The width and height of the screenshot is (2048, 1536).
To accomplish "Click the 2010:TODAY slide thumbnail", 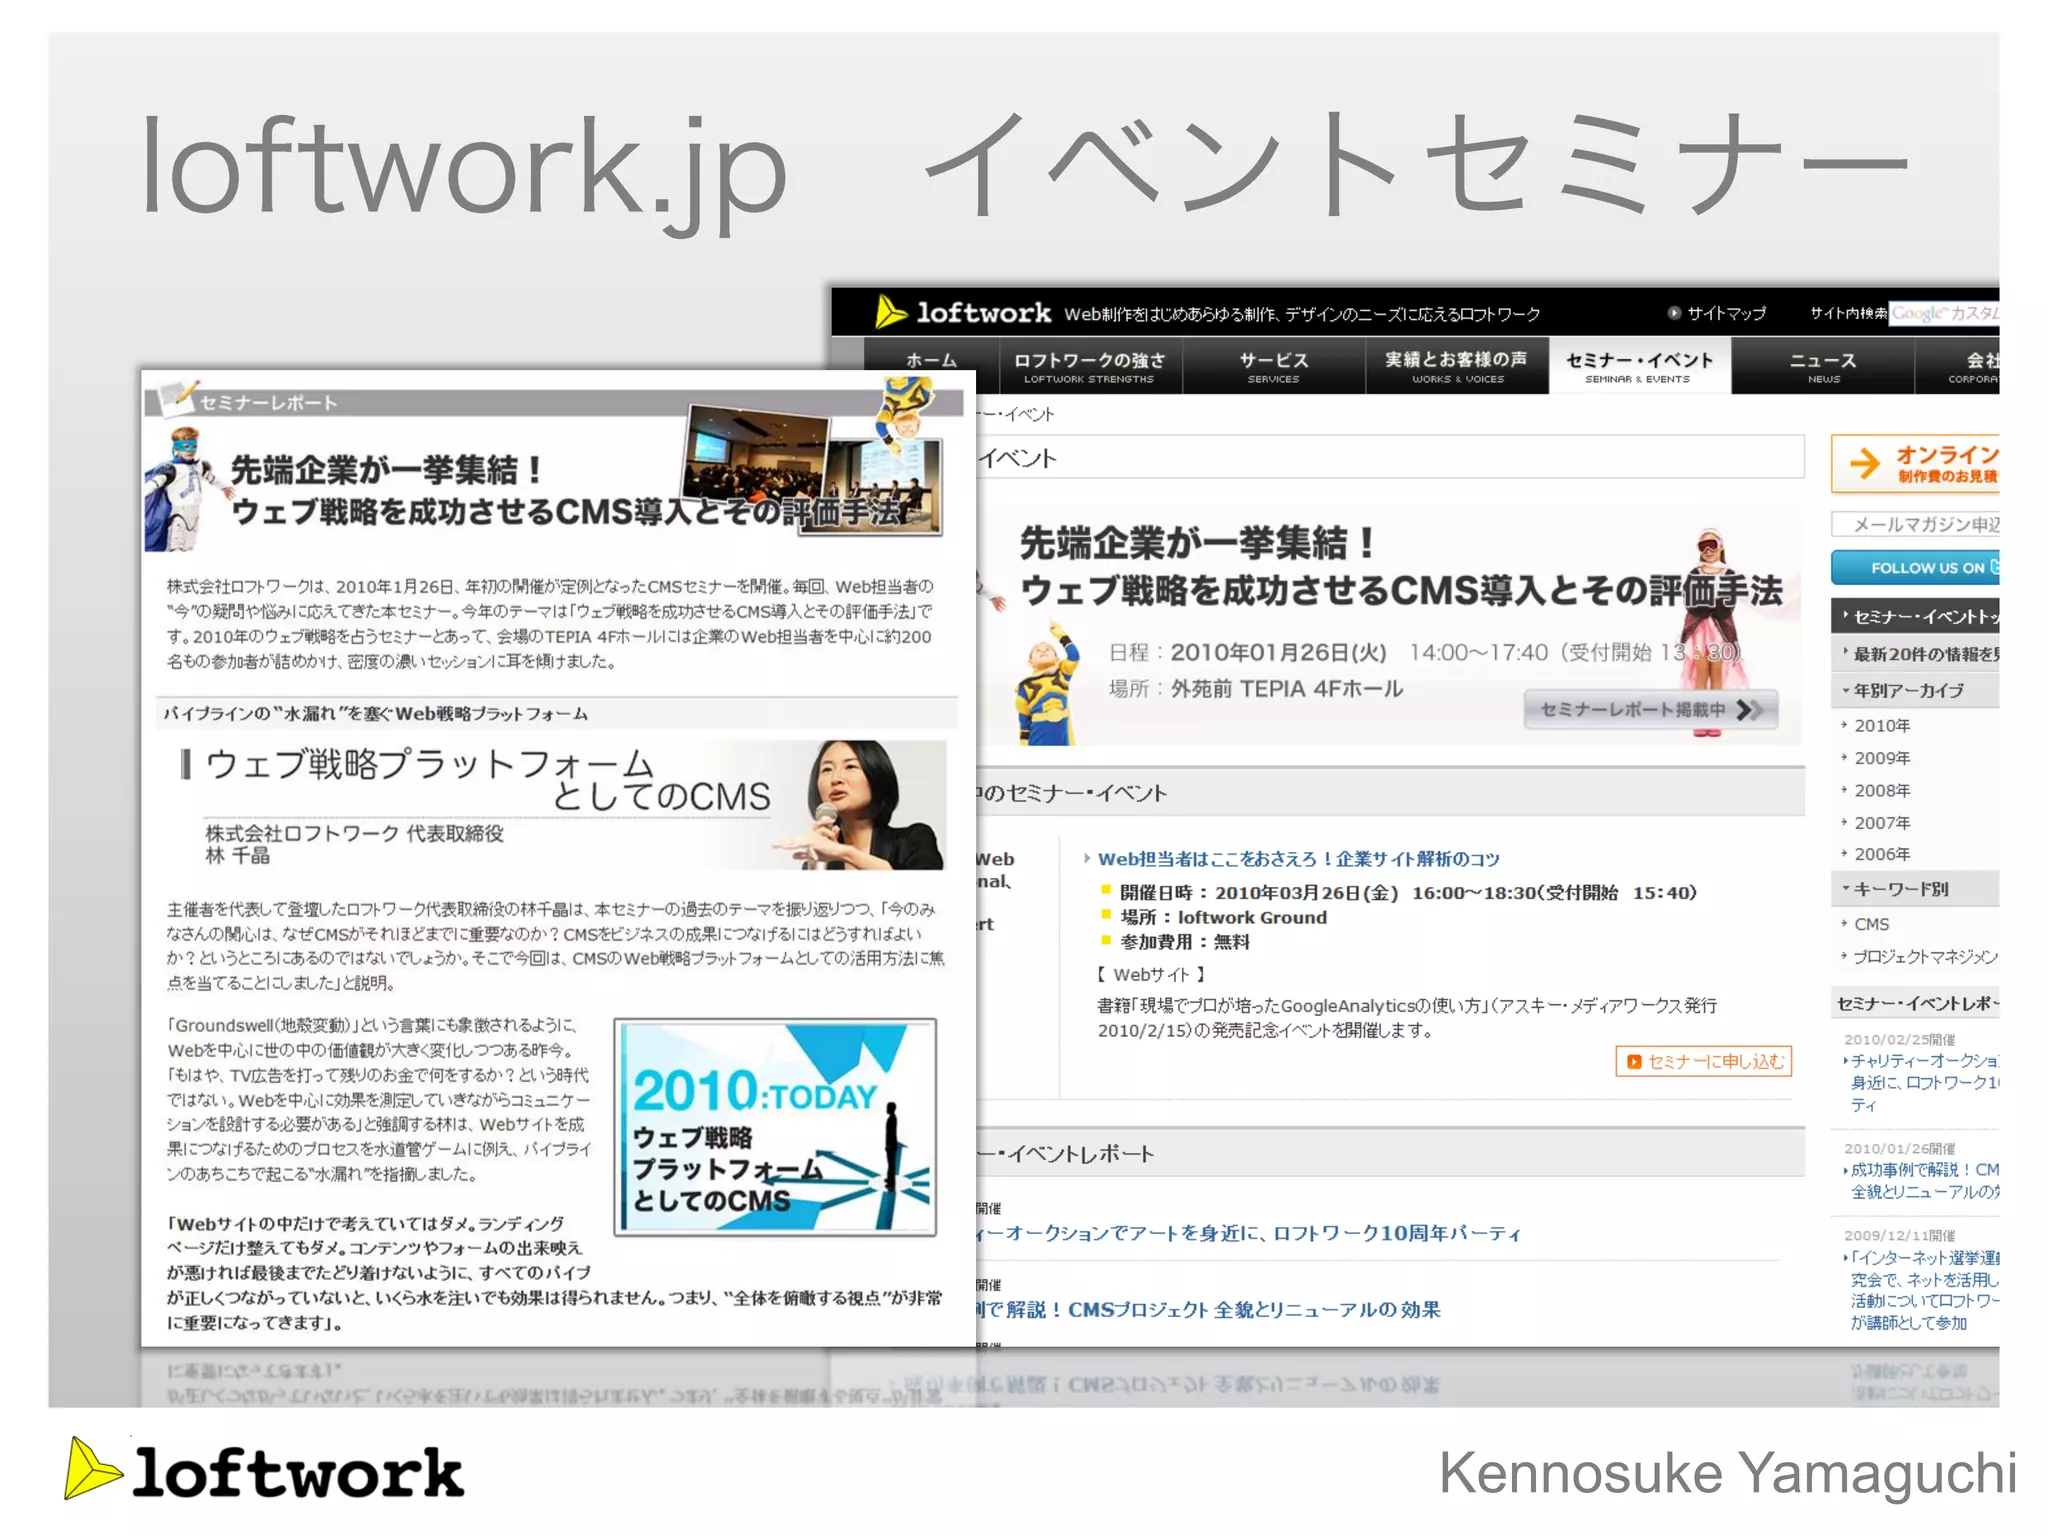I will point(775,1127).
